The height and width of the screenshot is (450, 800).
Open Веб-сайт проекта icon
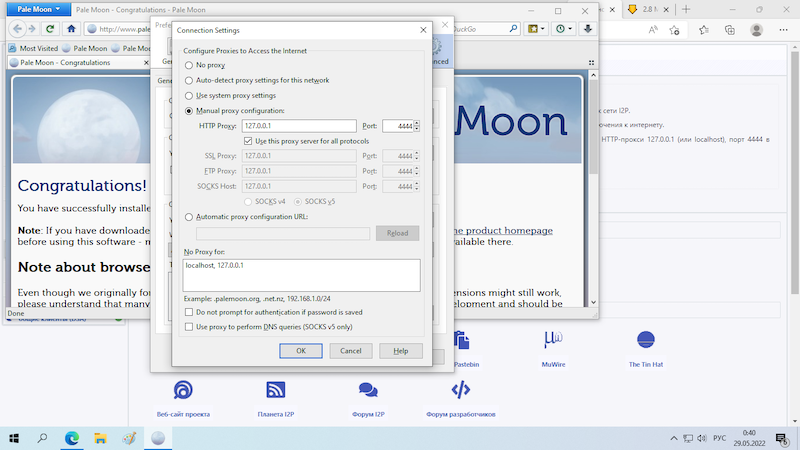(184, 390)
